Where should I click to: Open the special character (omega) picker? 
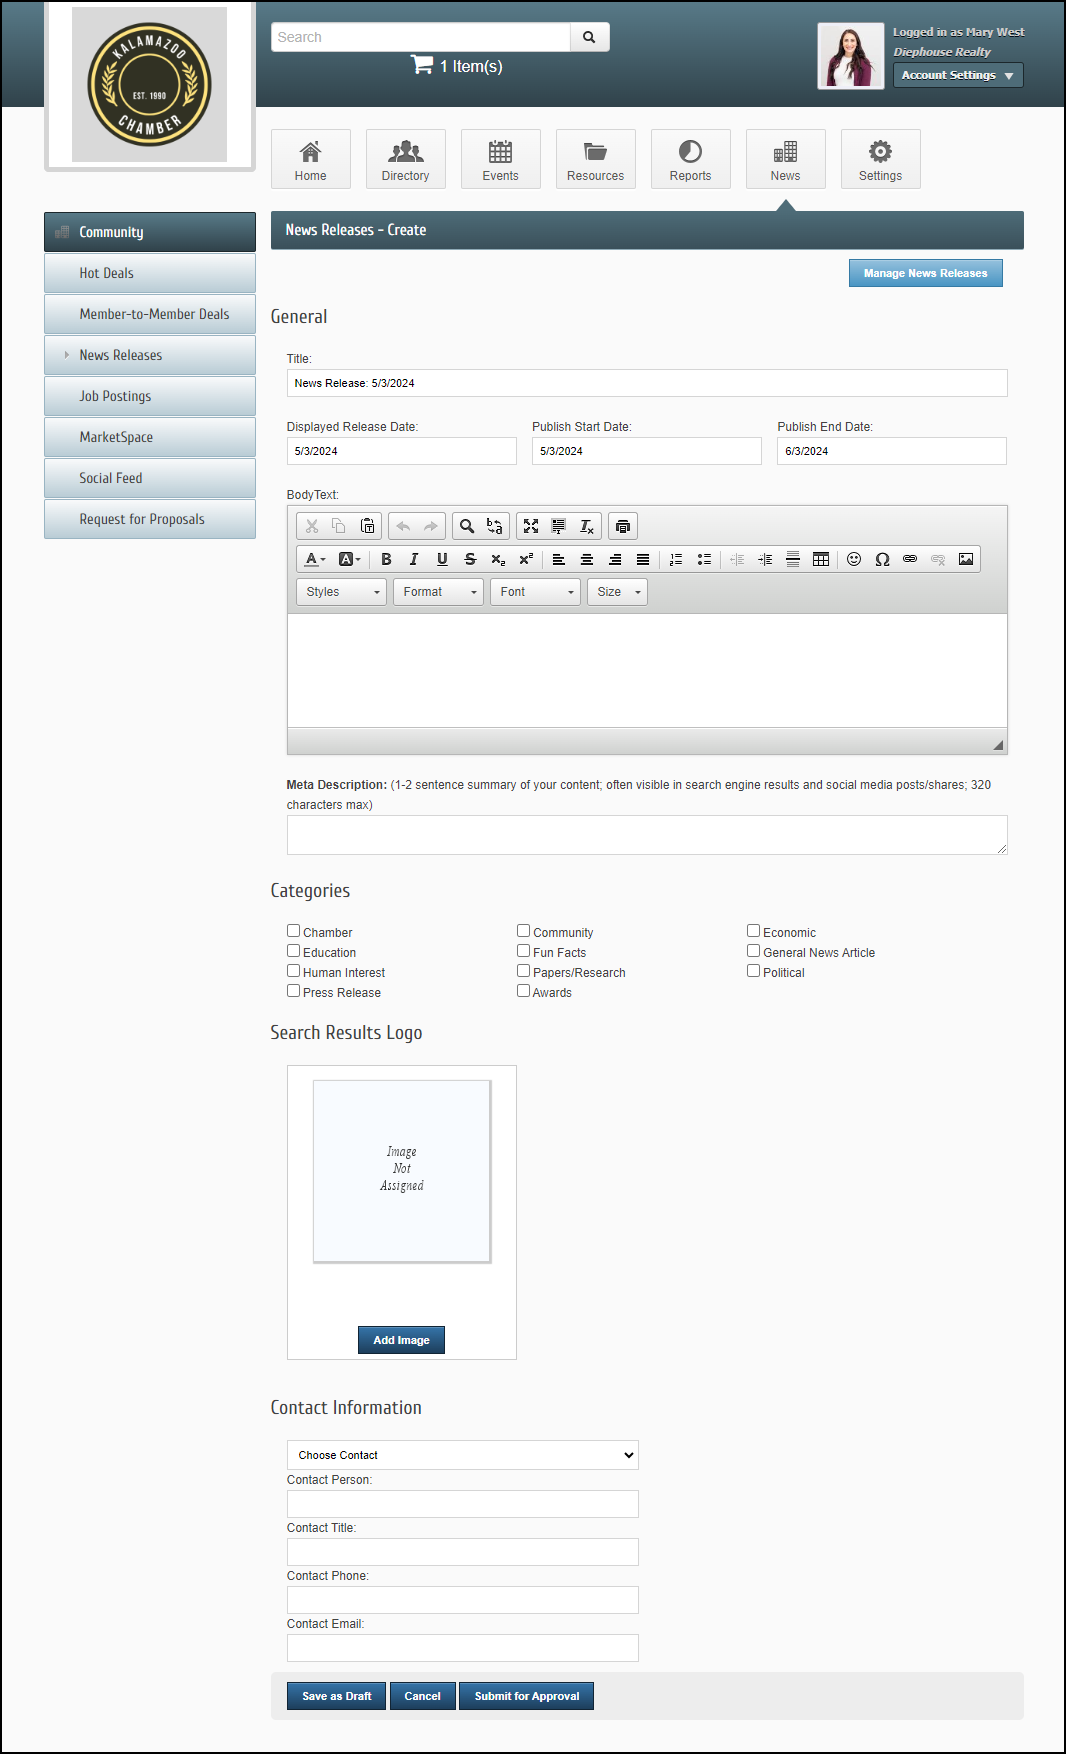coord(882,559)
